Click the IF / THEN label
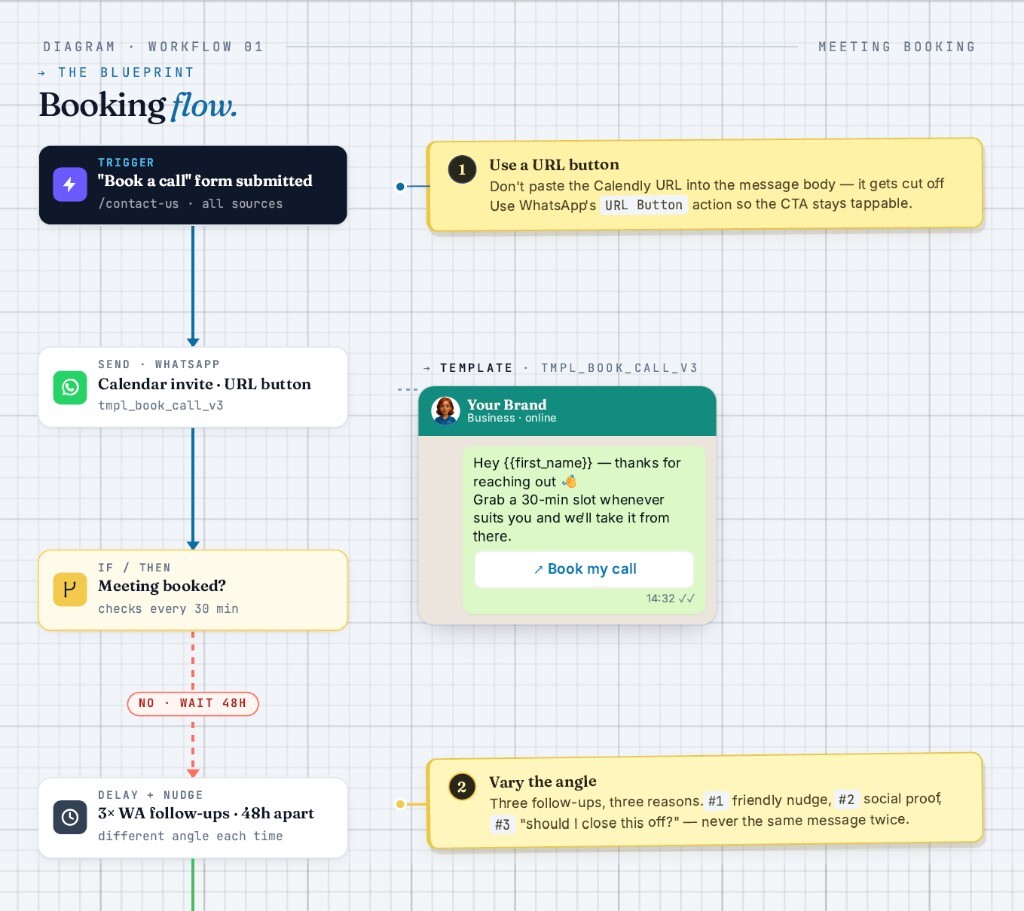Viewport: 1024px width, 911px height. click(135, 567)
